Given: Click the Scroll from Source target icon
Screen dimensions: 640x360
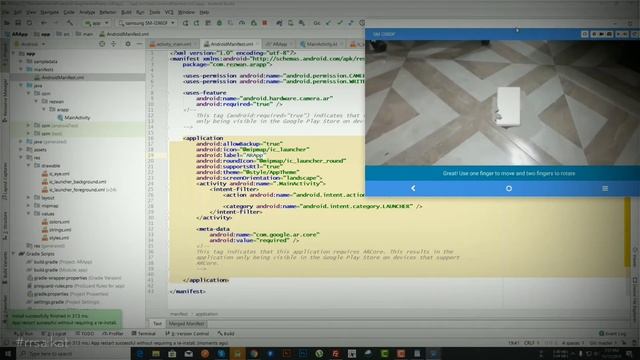Looking at the screenshot, I should (102, 44).
